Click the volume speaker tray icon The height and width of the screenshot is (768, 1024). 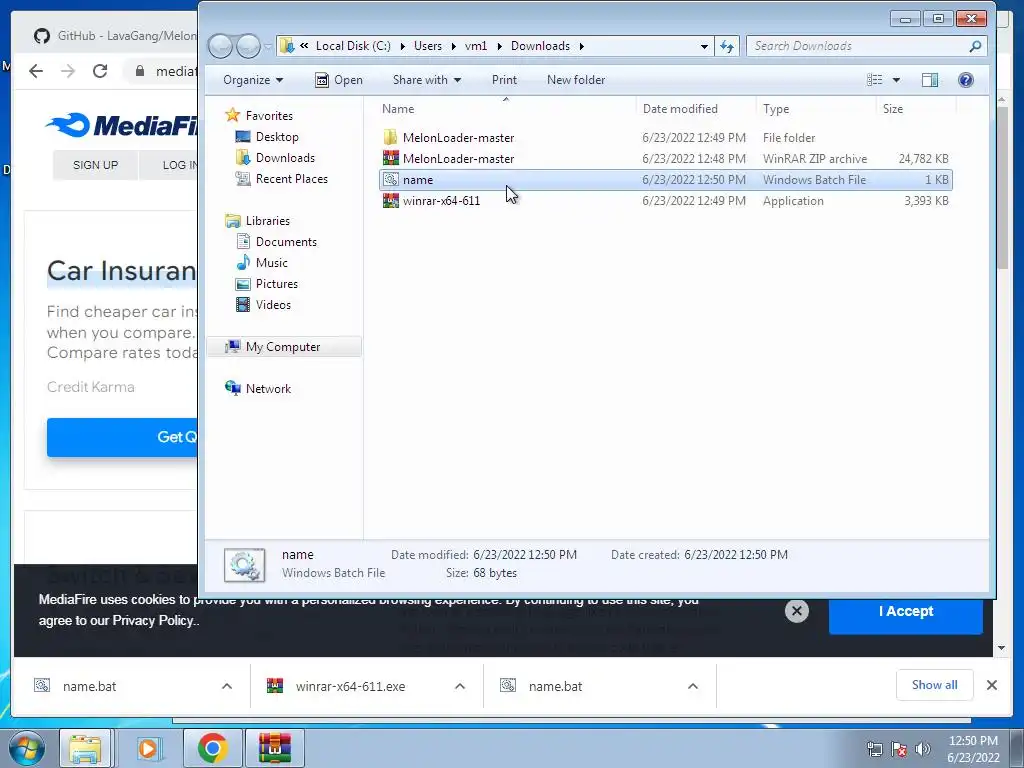923,749
